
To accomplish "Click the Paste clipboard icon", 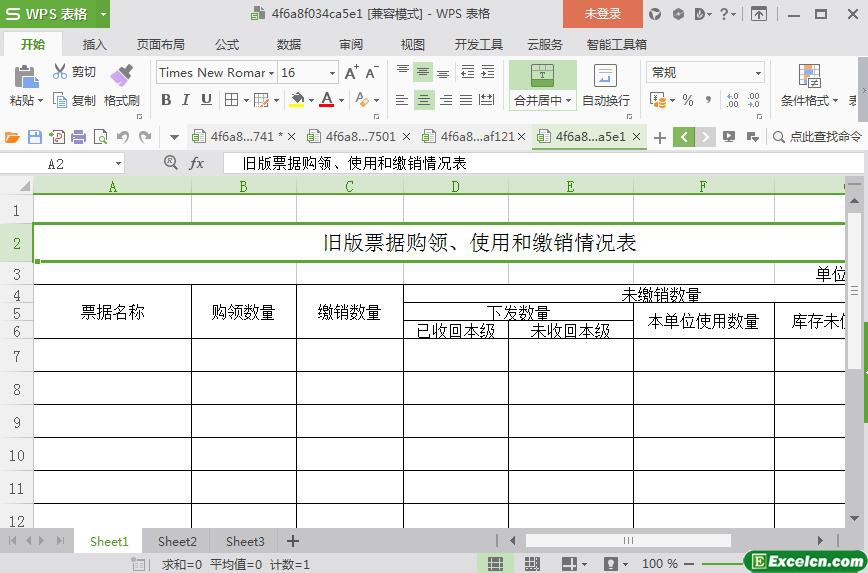I will point(26,77).
